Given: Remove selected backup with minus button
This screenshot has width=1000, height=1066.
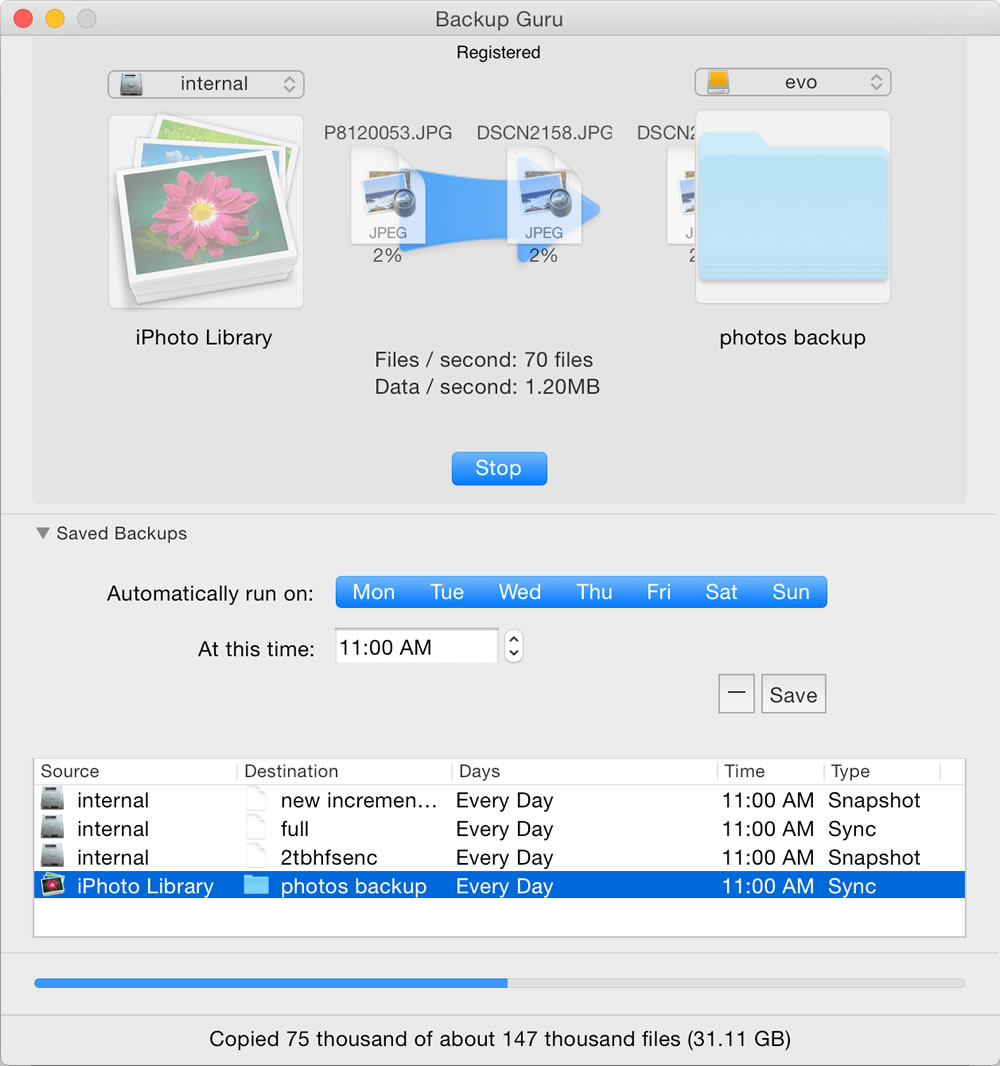Looking at the screenshot, I should click(736, 693).
